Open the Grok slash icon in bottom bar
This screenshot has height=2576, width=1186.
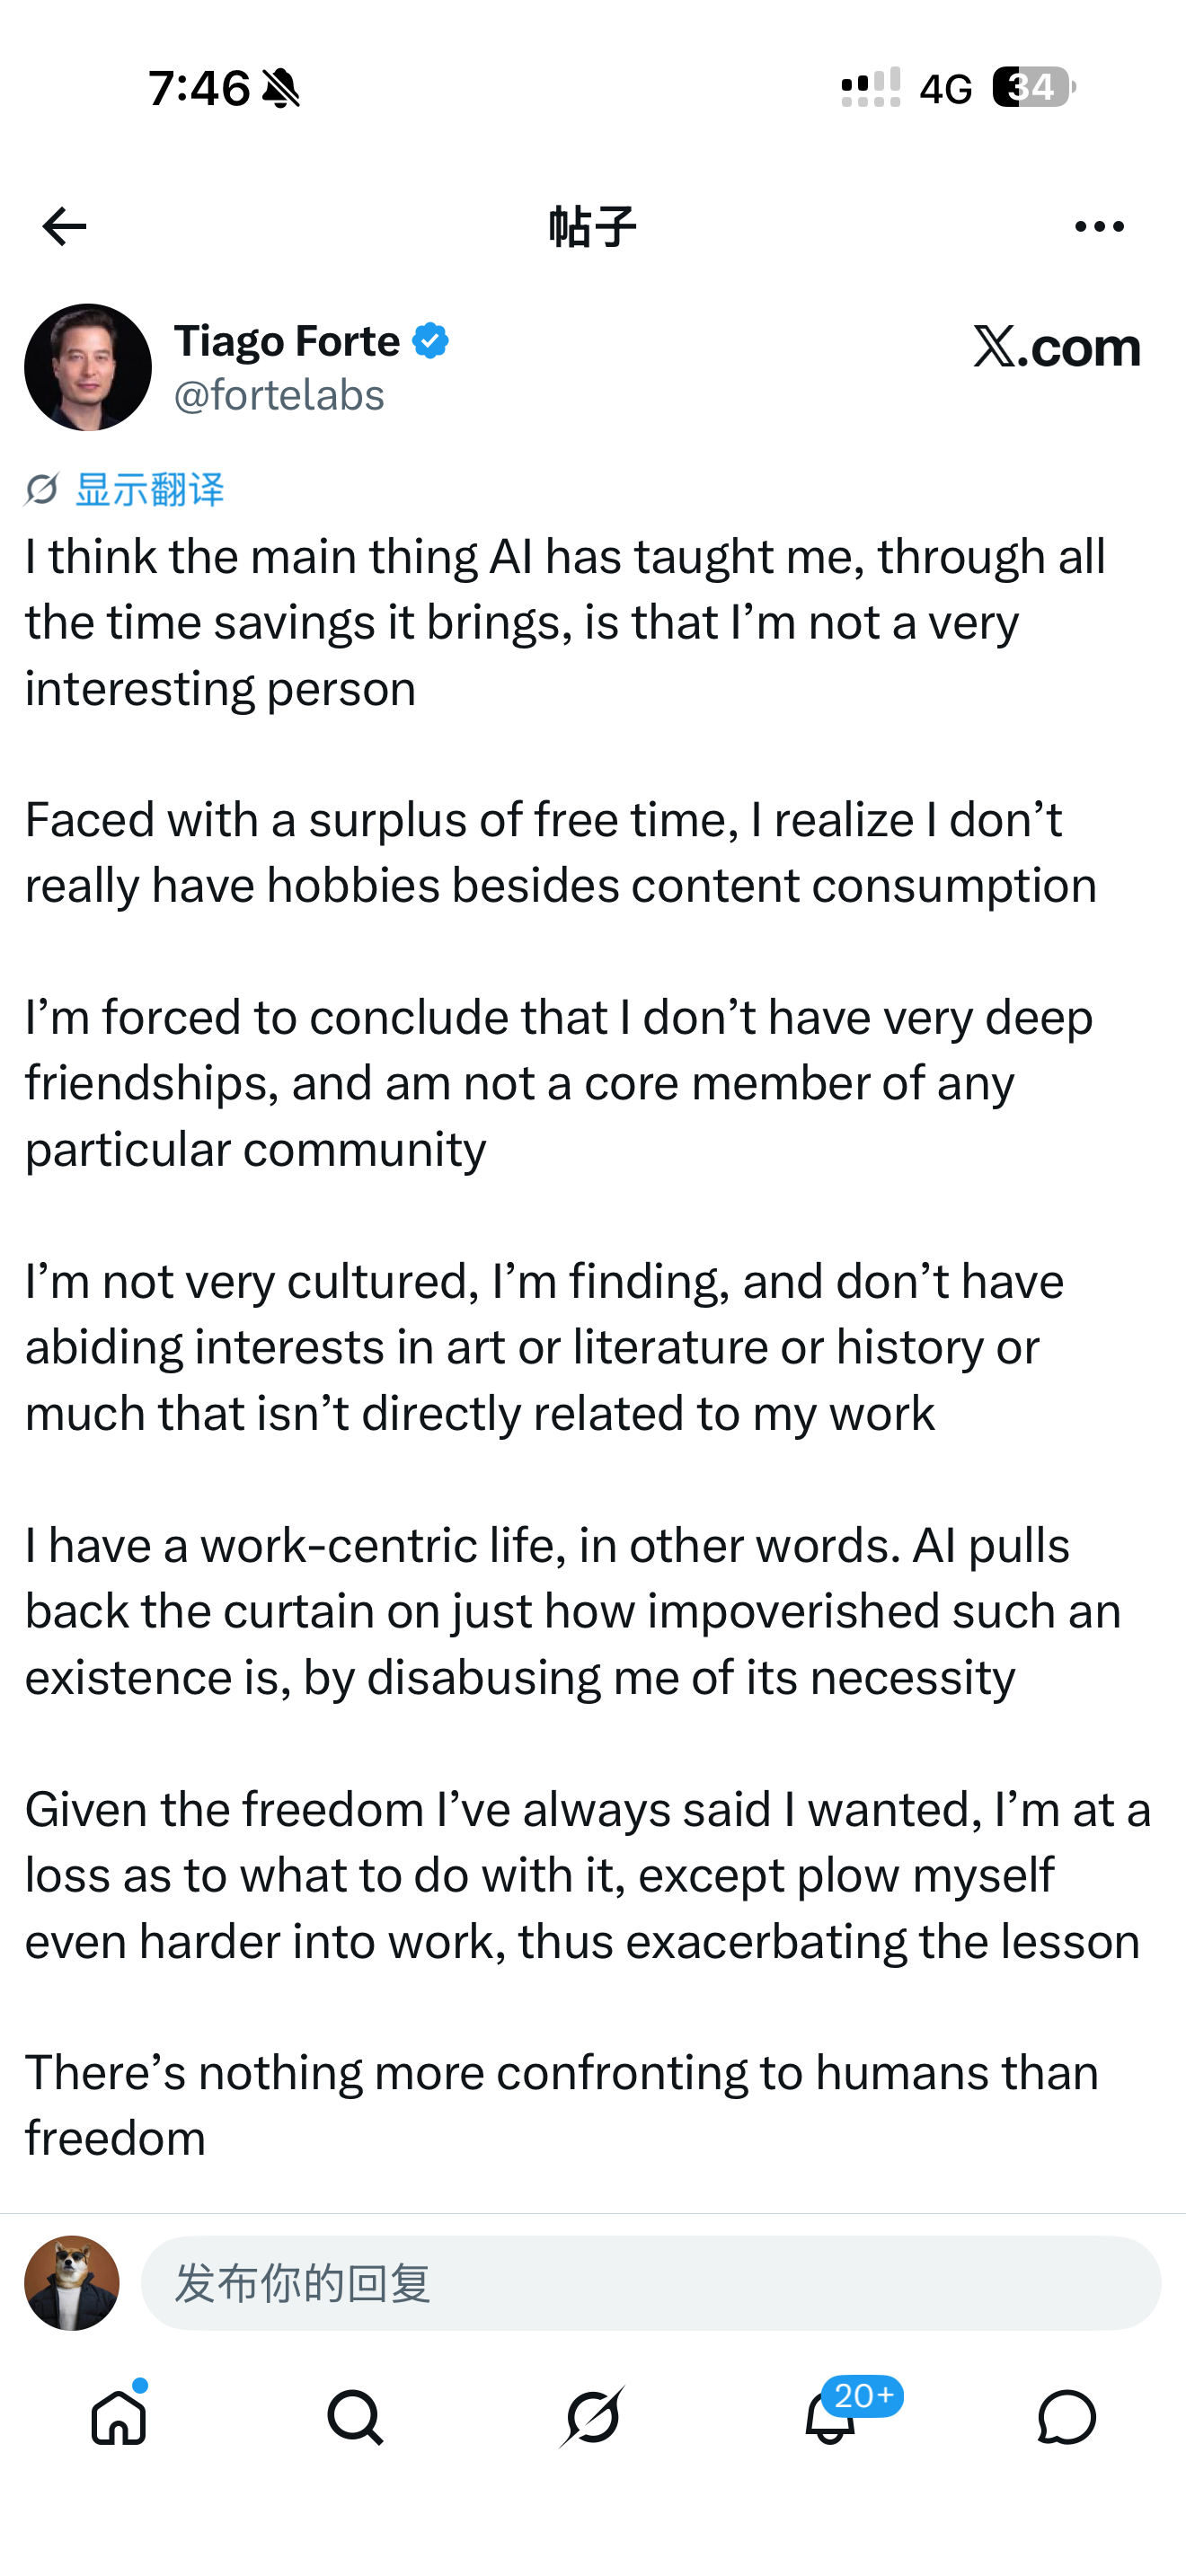pyautogui.click(x=592, y=2417)
